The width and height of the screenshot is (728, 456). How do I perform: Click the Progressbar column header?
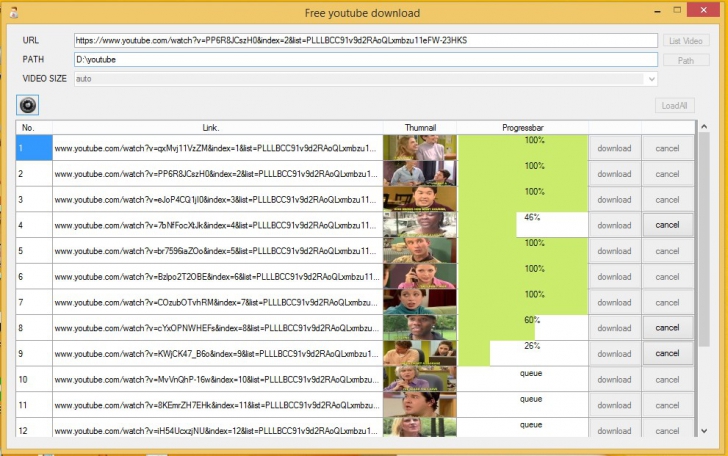tap(523, 128)
